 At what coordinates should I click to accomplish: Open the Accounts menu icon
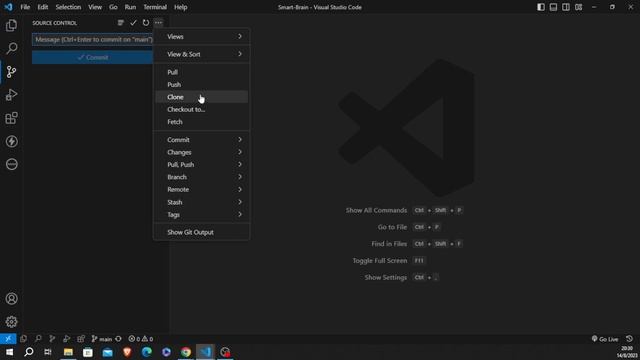[11, 298]
